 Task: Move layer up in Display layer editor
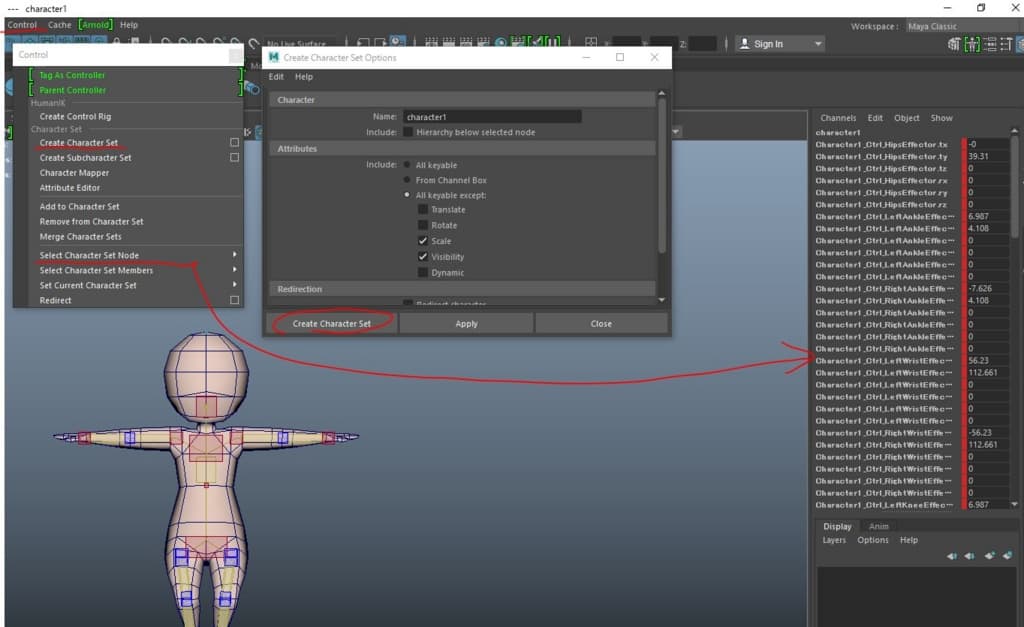(x=951, y=556)
